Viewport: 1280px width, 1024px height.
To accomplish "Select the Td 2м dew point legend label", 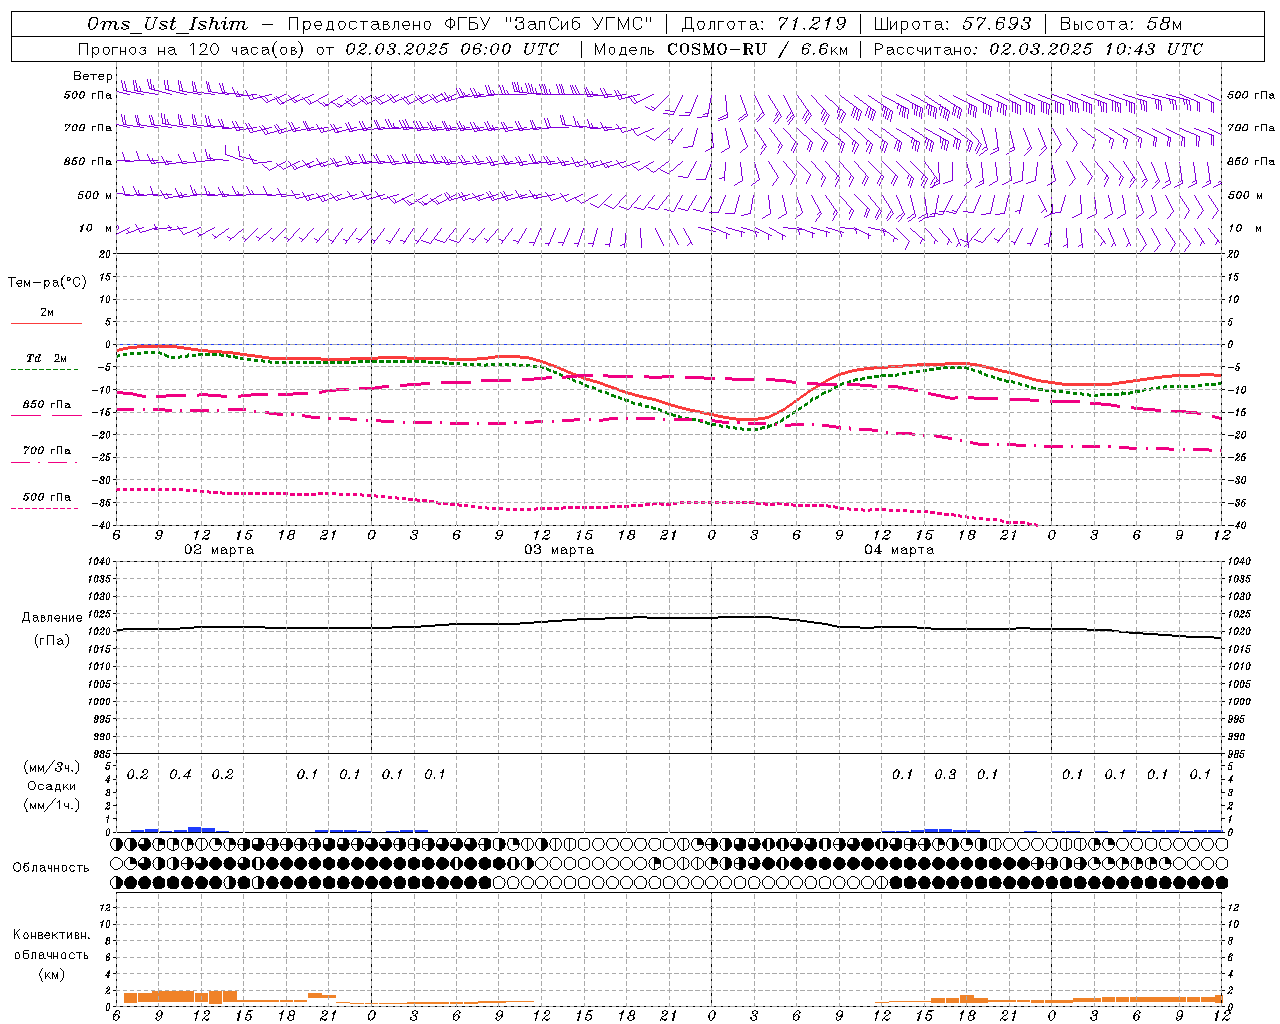I will (x=46, y=358).
